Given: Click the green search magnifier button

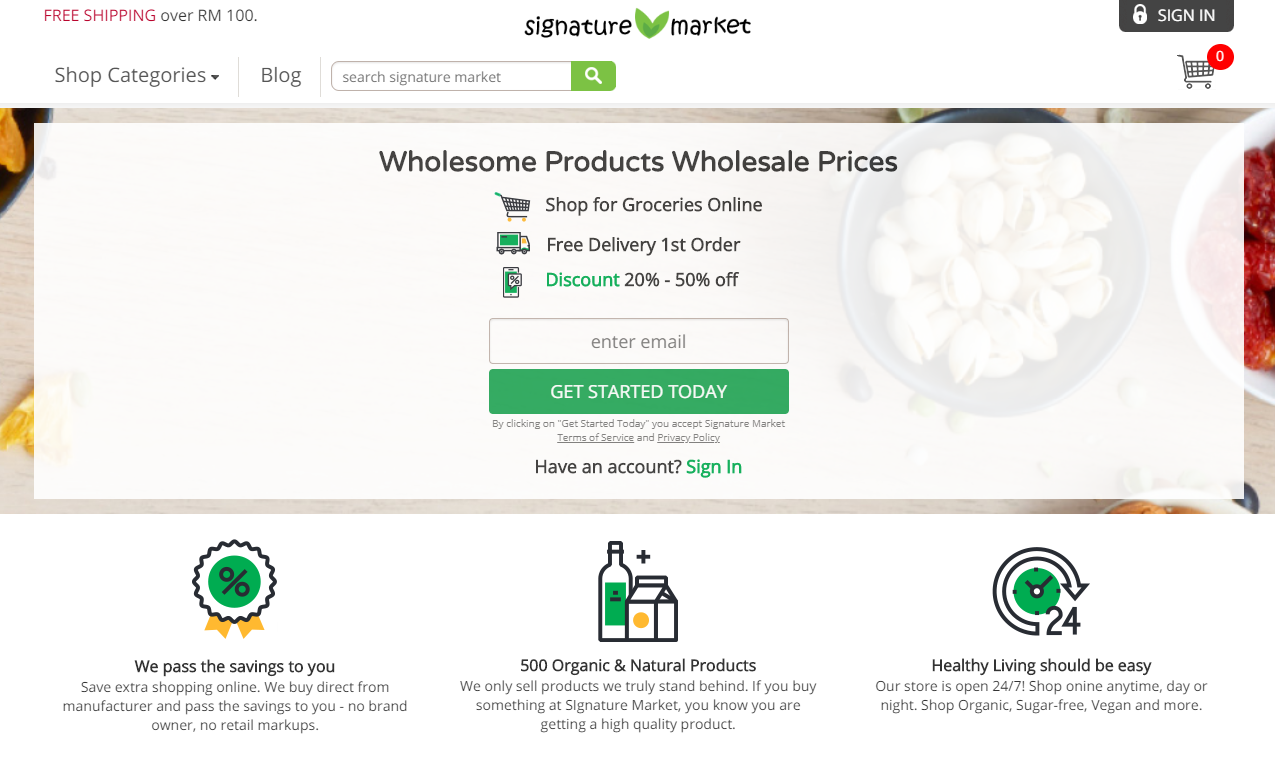Looking at the screenshot, I should coord(593,76).
